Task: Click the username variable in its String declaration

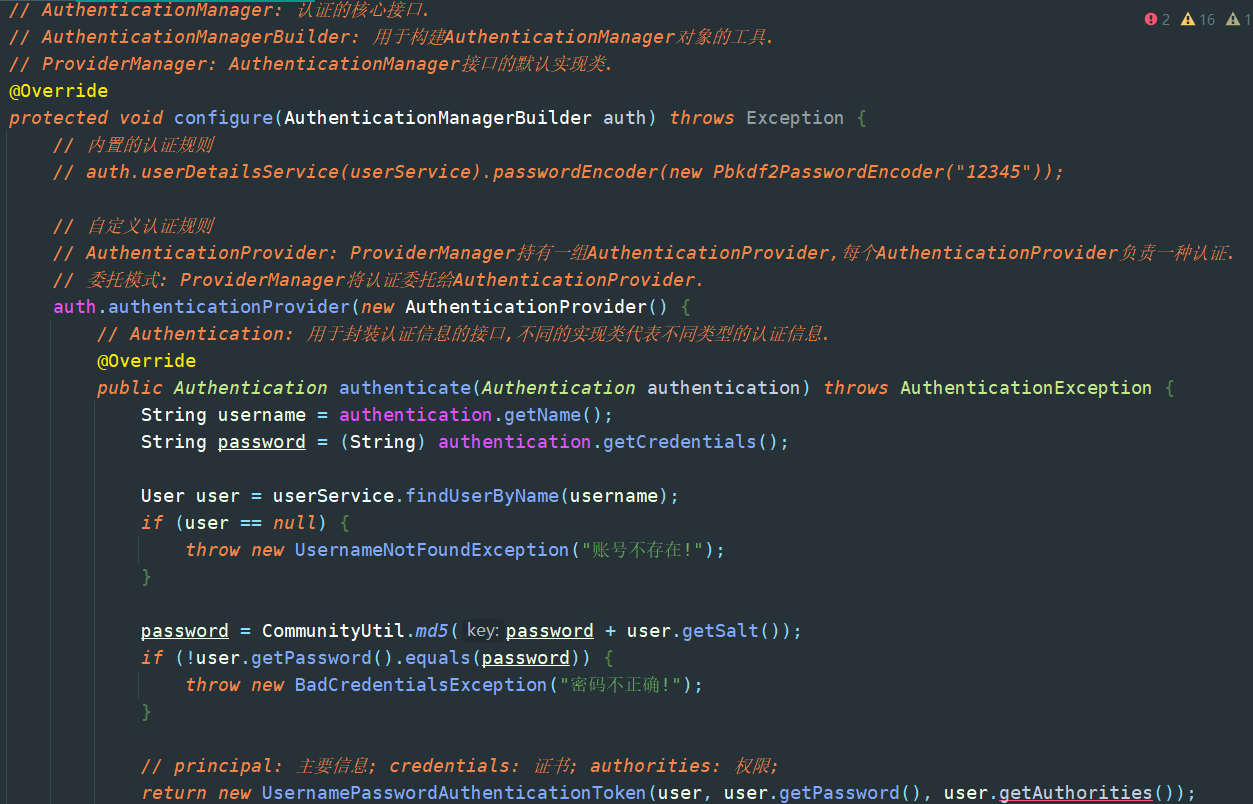Action: coord(262,415)
